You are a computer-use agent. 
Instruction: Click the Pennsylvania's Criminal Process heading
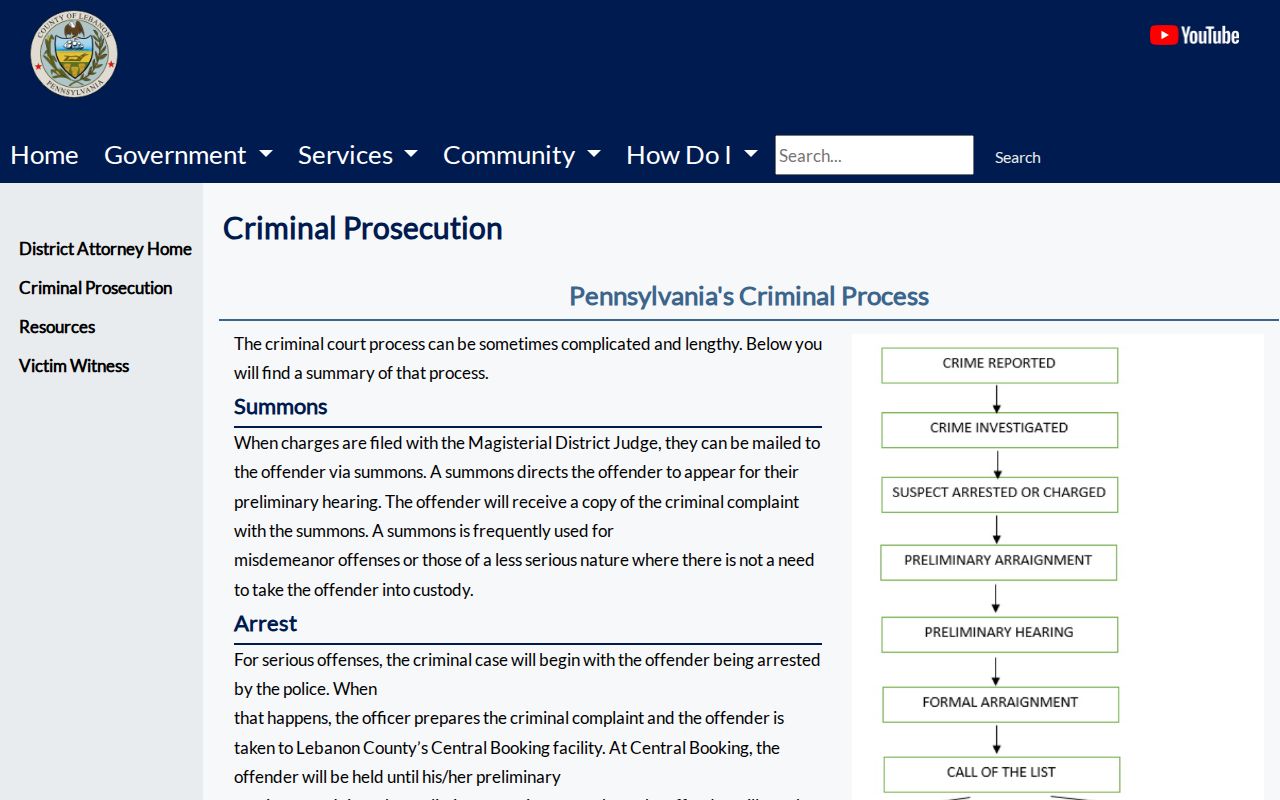click(x=749, y=296)
